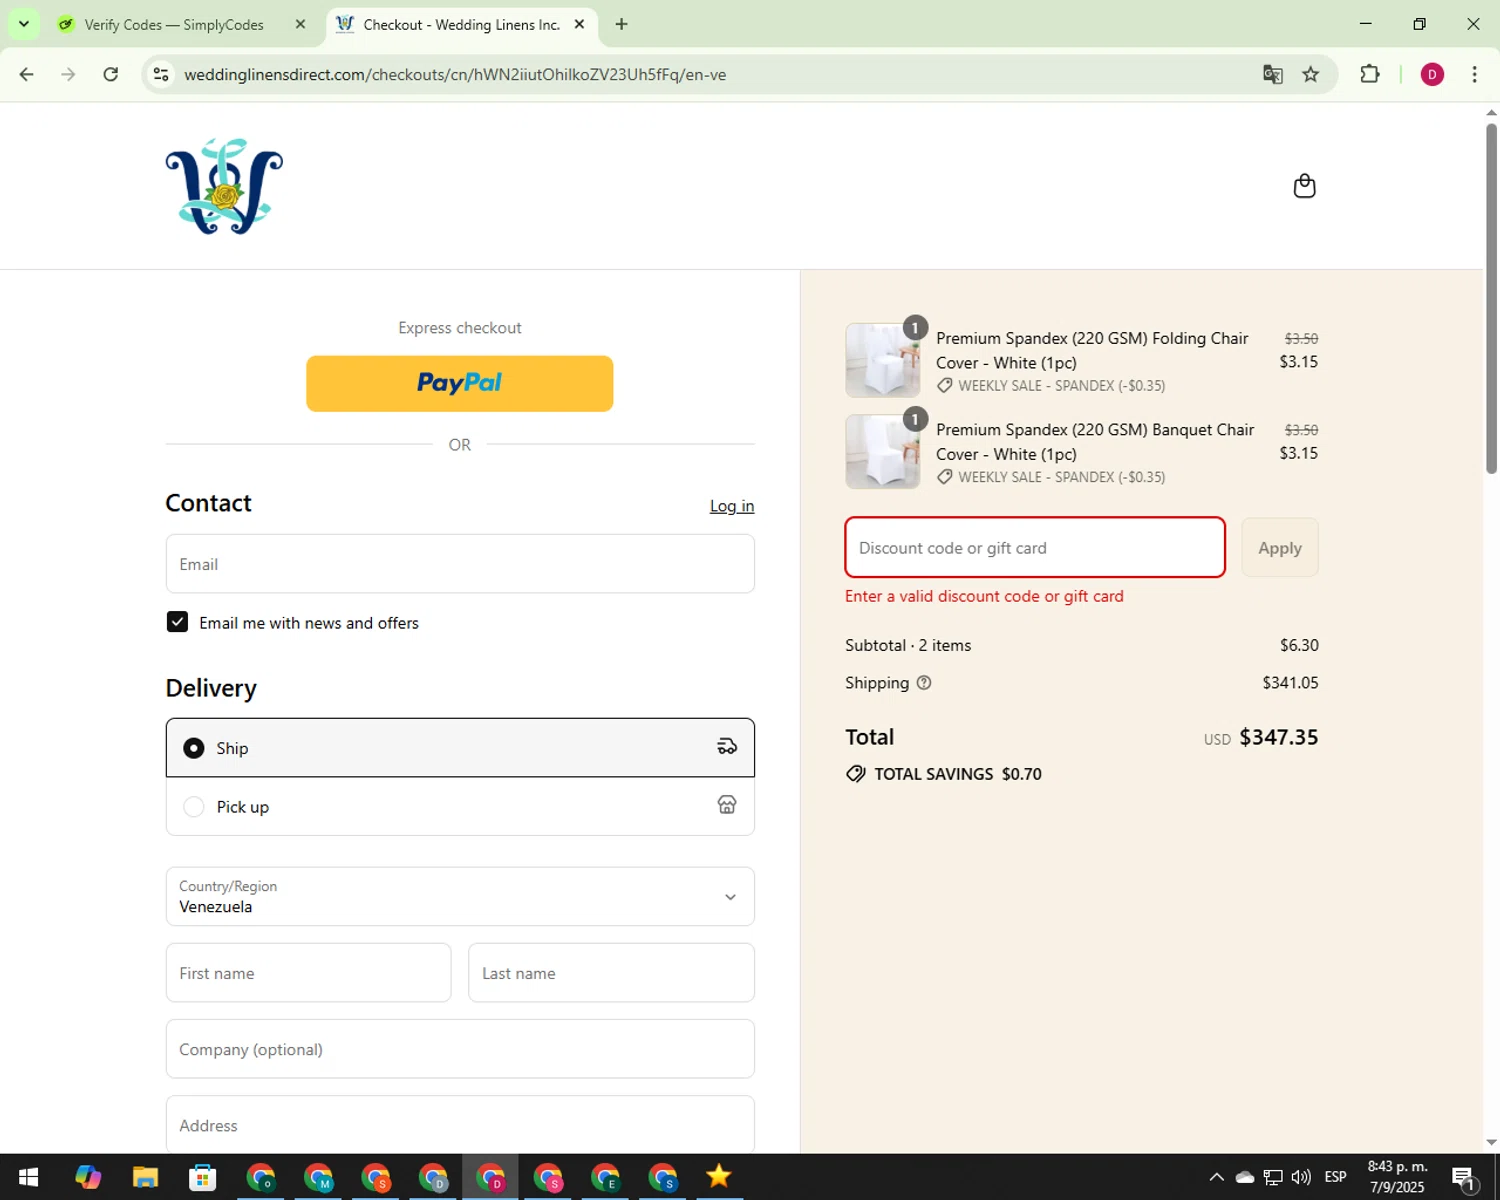
Task: Open the ESP language indicator in taskbar
Action: click(x=1335, y=1177)
